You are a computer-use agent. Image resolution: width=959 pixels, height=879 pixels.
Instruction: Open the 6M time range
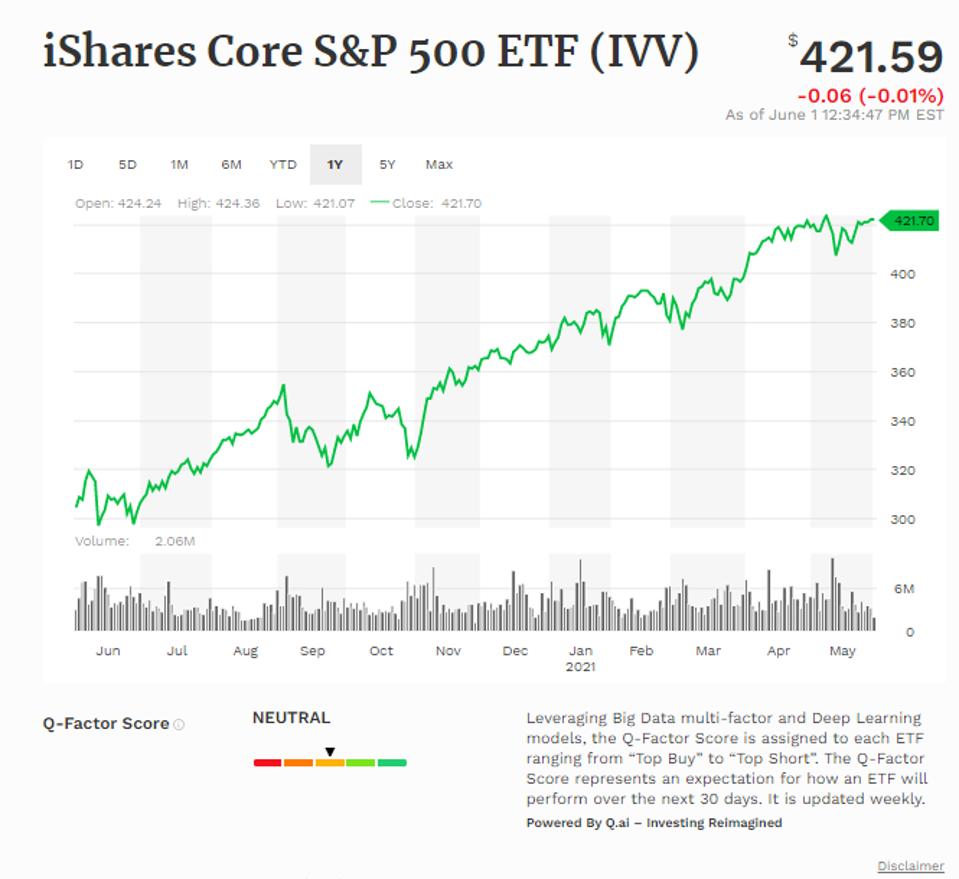tap(231, 164)
